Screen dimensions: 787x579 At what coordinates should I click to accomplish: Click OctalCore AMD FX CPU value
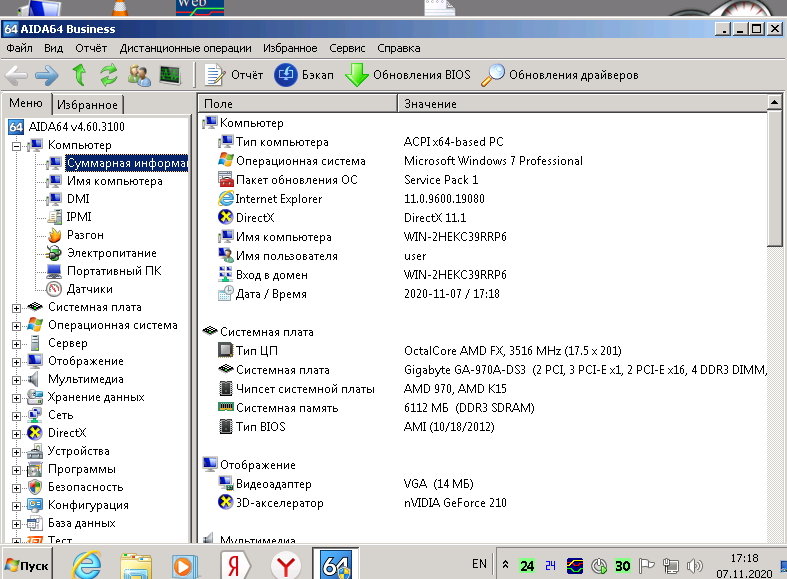click(x=512, y=351)
